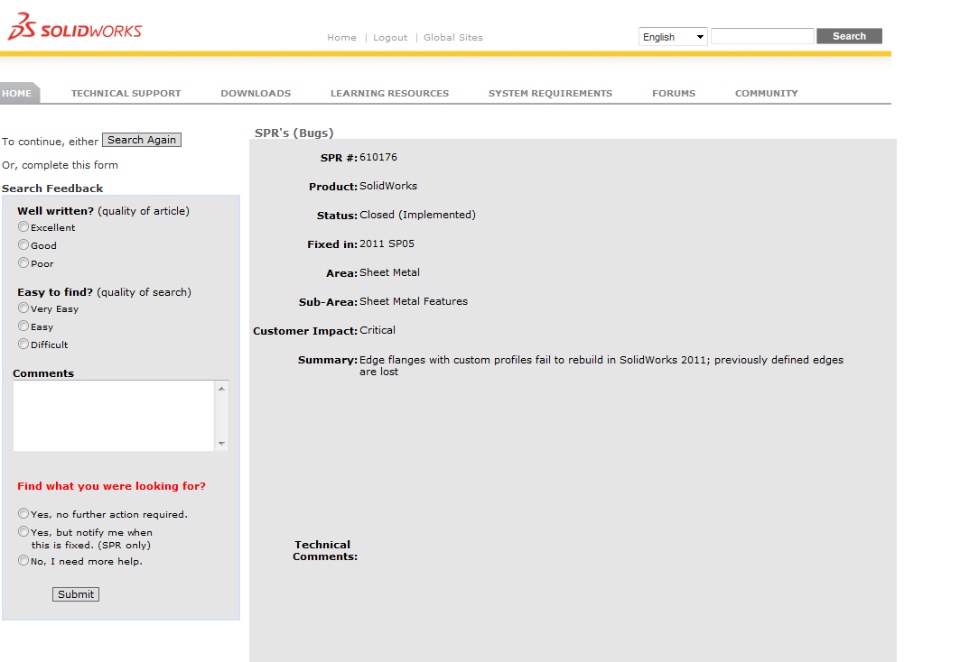
Task: Go to DOWNLOADS tab
Action: coord(256,93)
